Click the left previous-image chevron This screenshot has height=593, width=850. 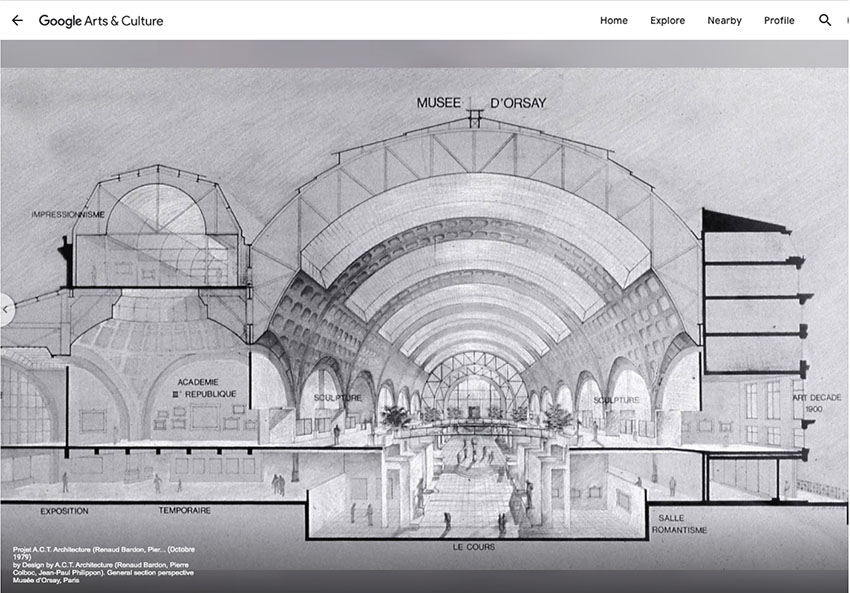click(x=6, y=309)
